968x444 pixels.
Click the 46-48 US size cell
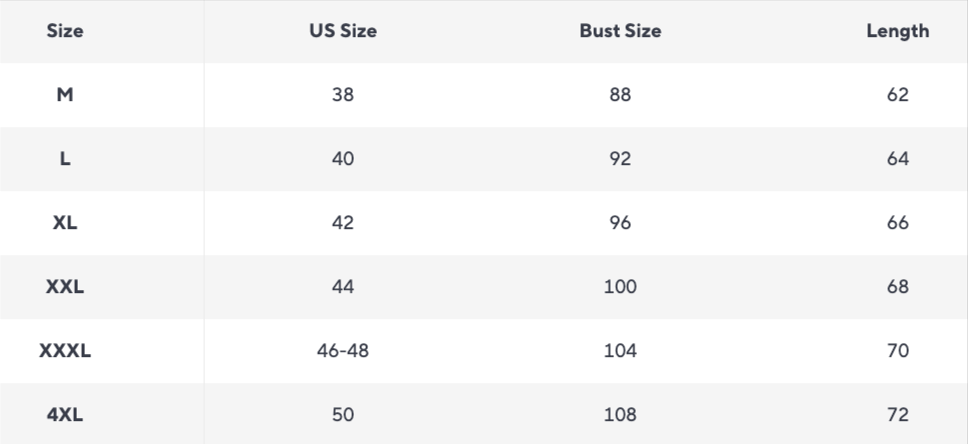(x=343, y=351)
